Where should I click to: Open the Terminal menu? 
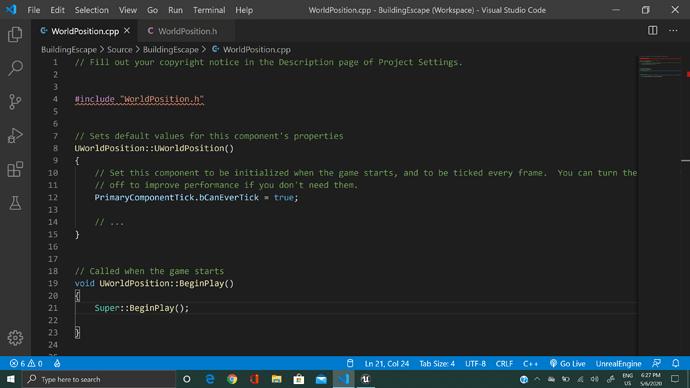(x=209, y=10)
